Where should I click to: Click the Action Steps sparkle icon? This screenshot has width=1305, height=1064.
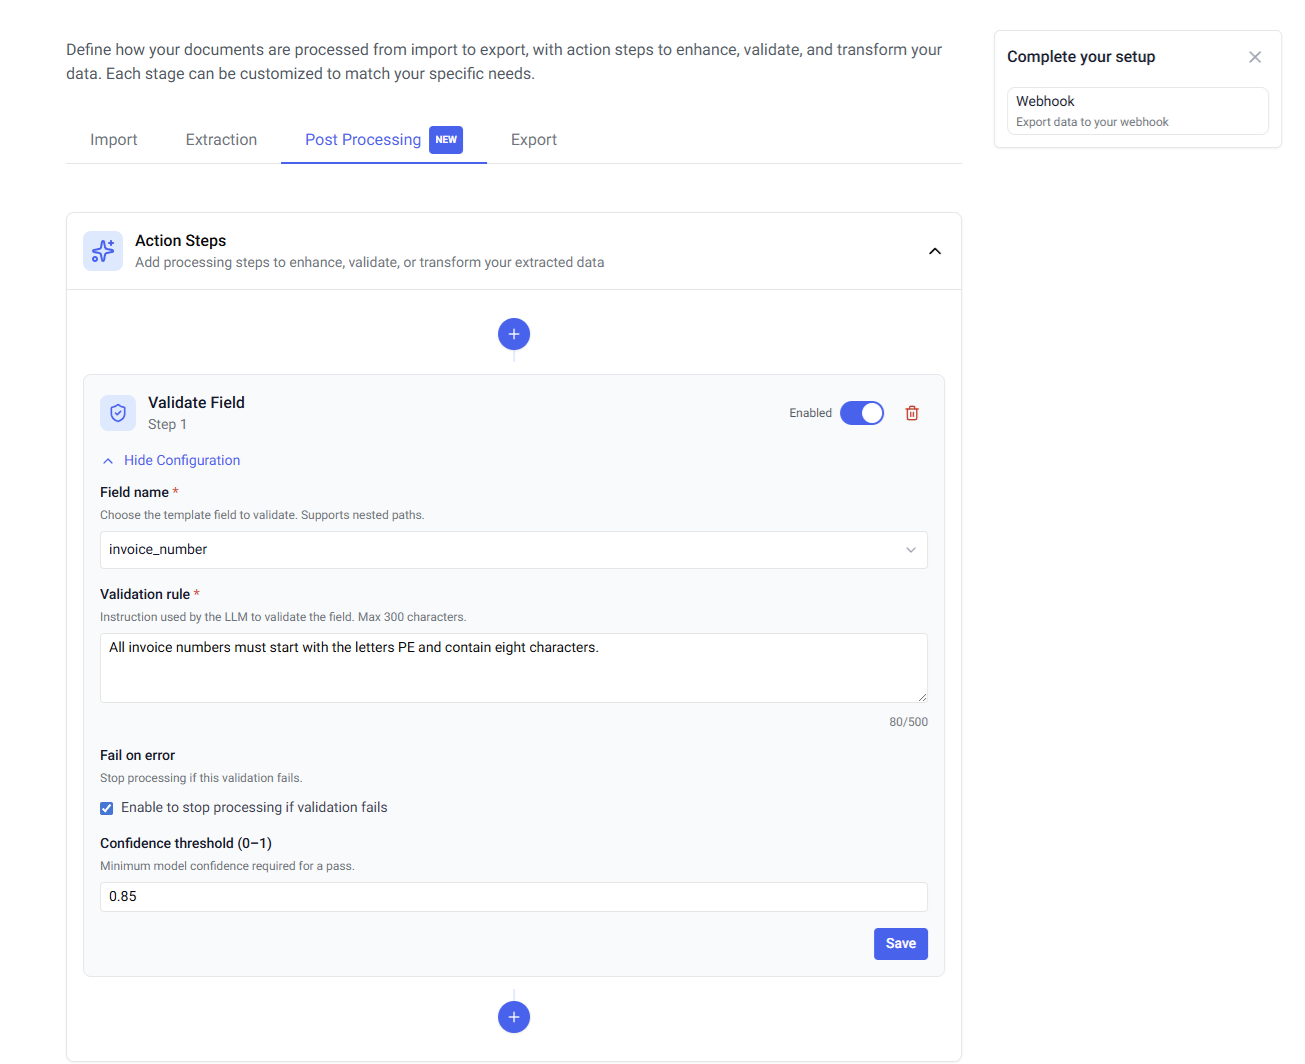pos(103,251)
